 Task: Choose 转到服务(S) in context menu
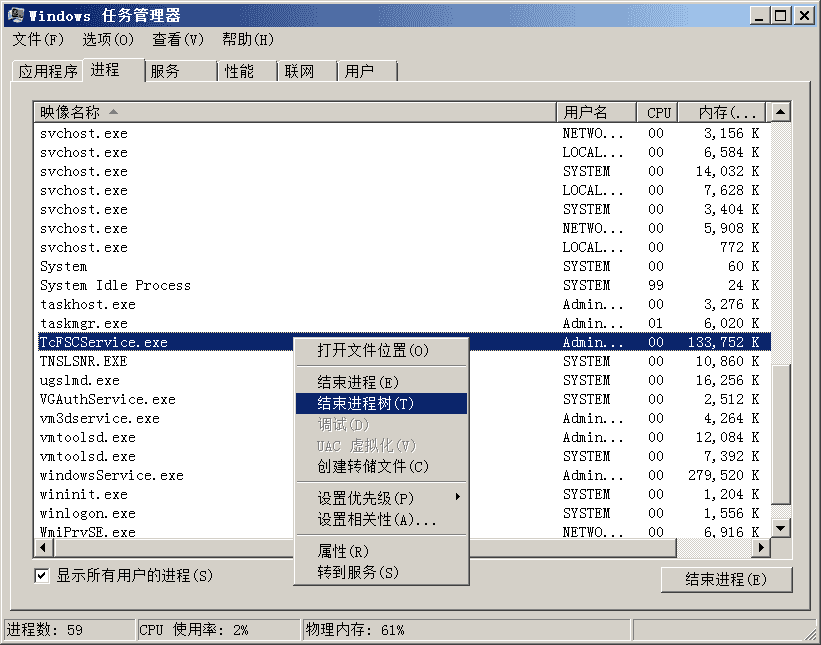click(382, 572)
